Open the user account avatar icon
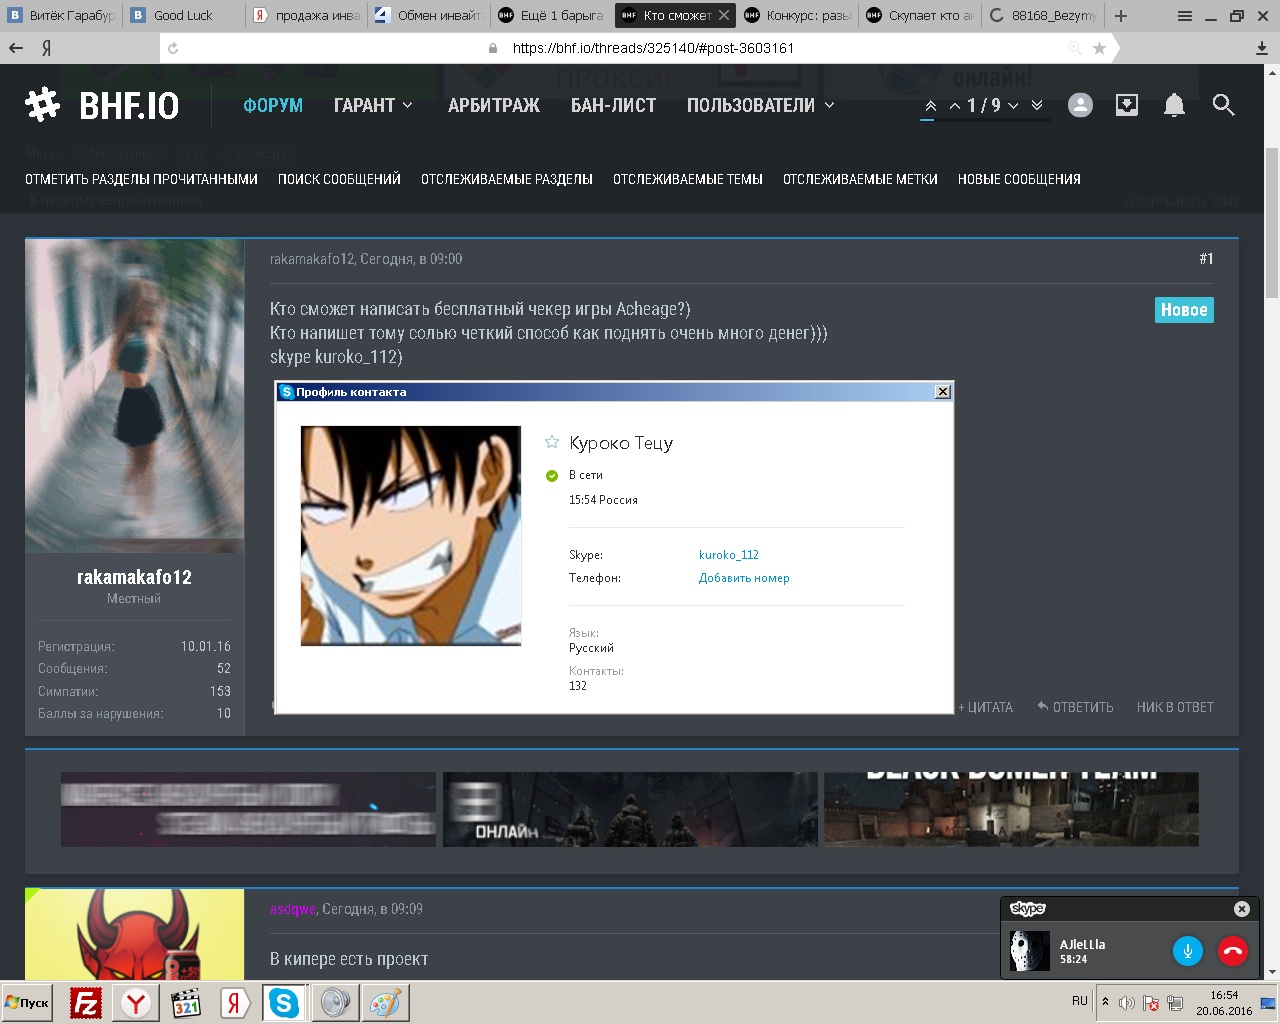 click(x=1080, y=105)
